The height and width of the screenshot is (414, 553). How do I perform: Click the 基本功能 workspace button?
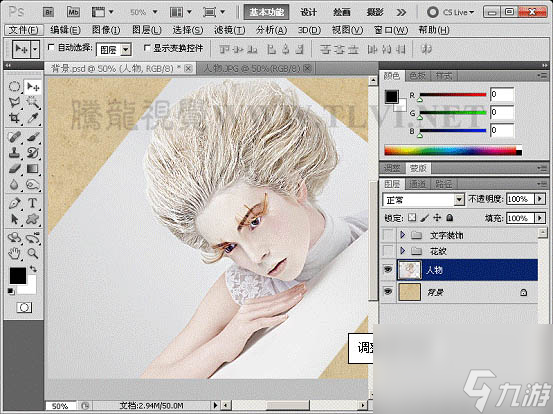(267, 12)
